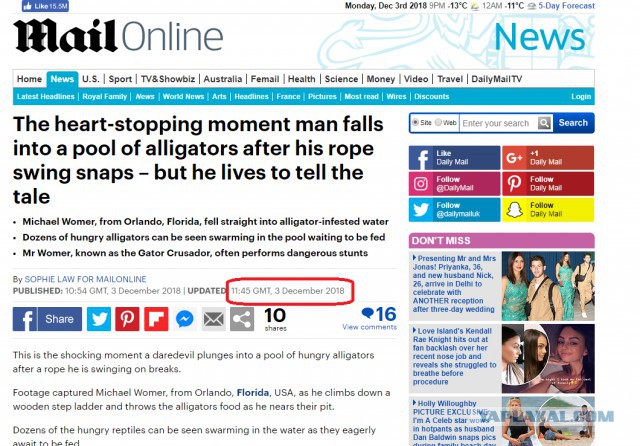640x446 pixels.
Task: View the 16 comments link
Action: (x=369, y=318)
